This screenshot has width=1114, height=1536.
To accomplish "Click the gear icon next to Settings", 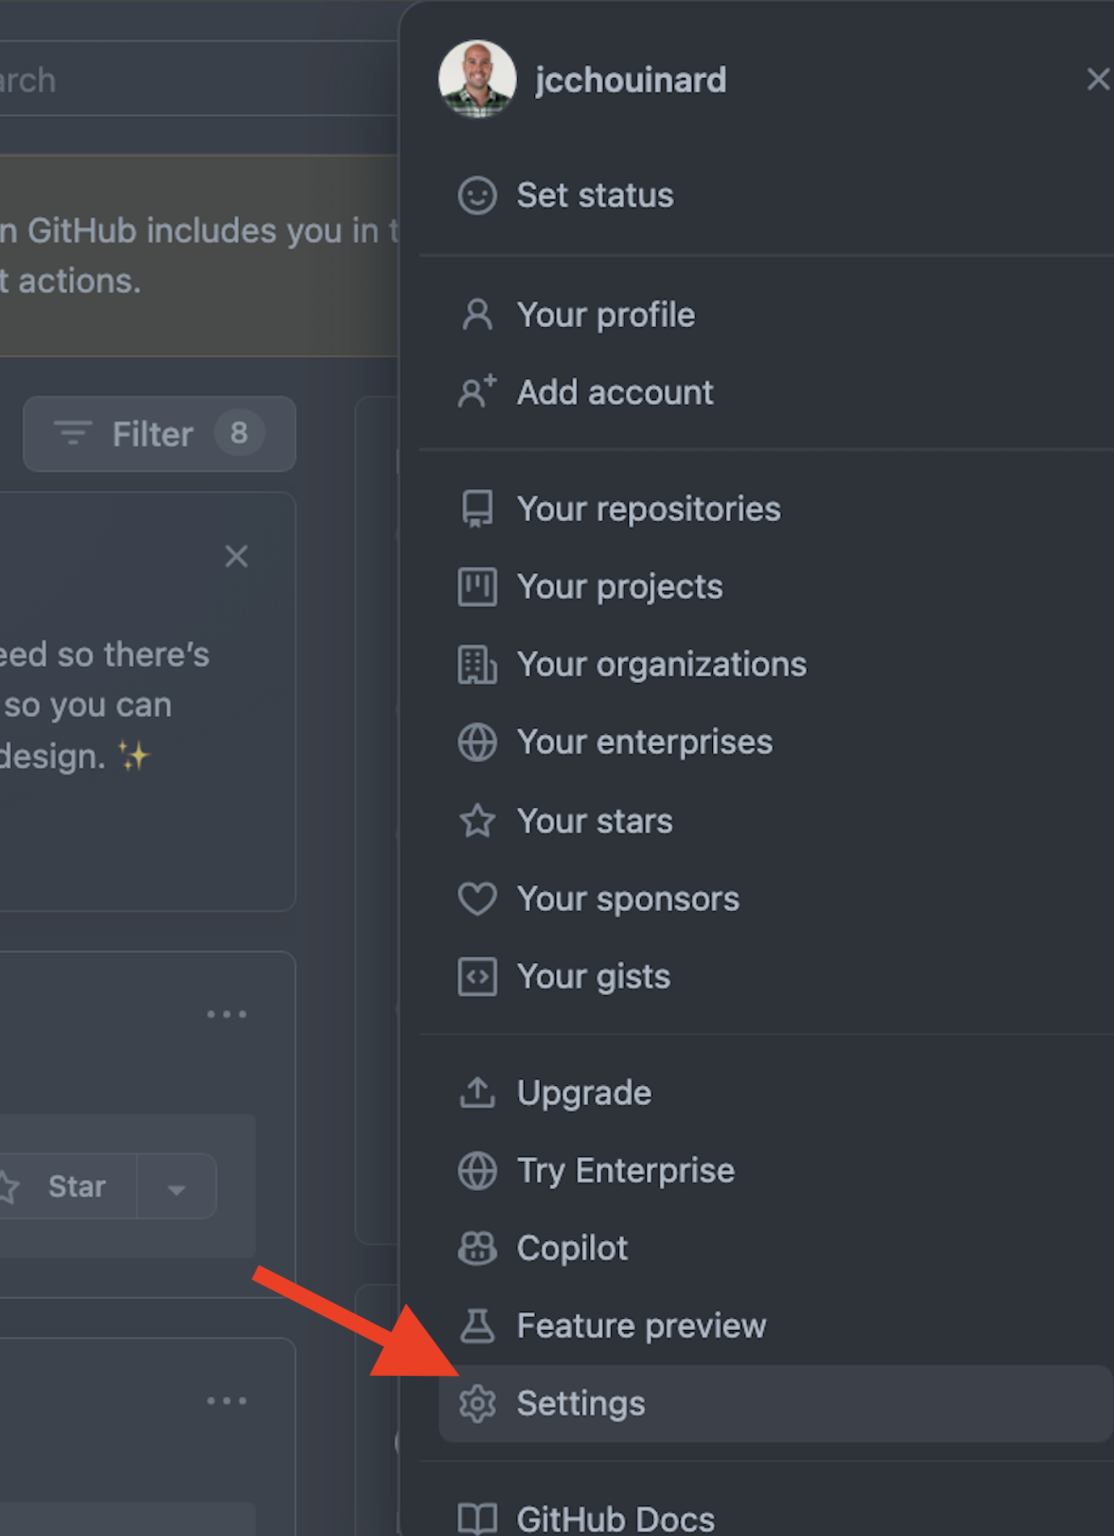I will (x=478, y=1404).
